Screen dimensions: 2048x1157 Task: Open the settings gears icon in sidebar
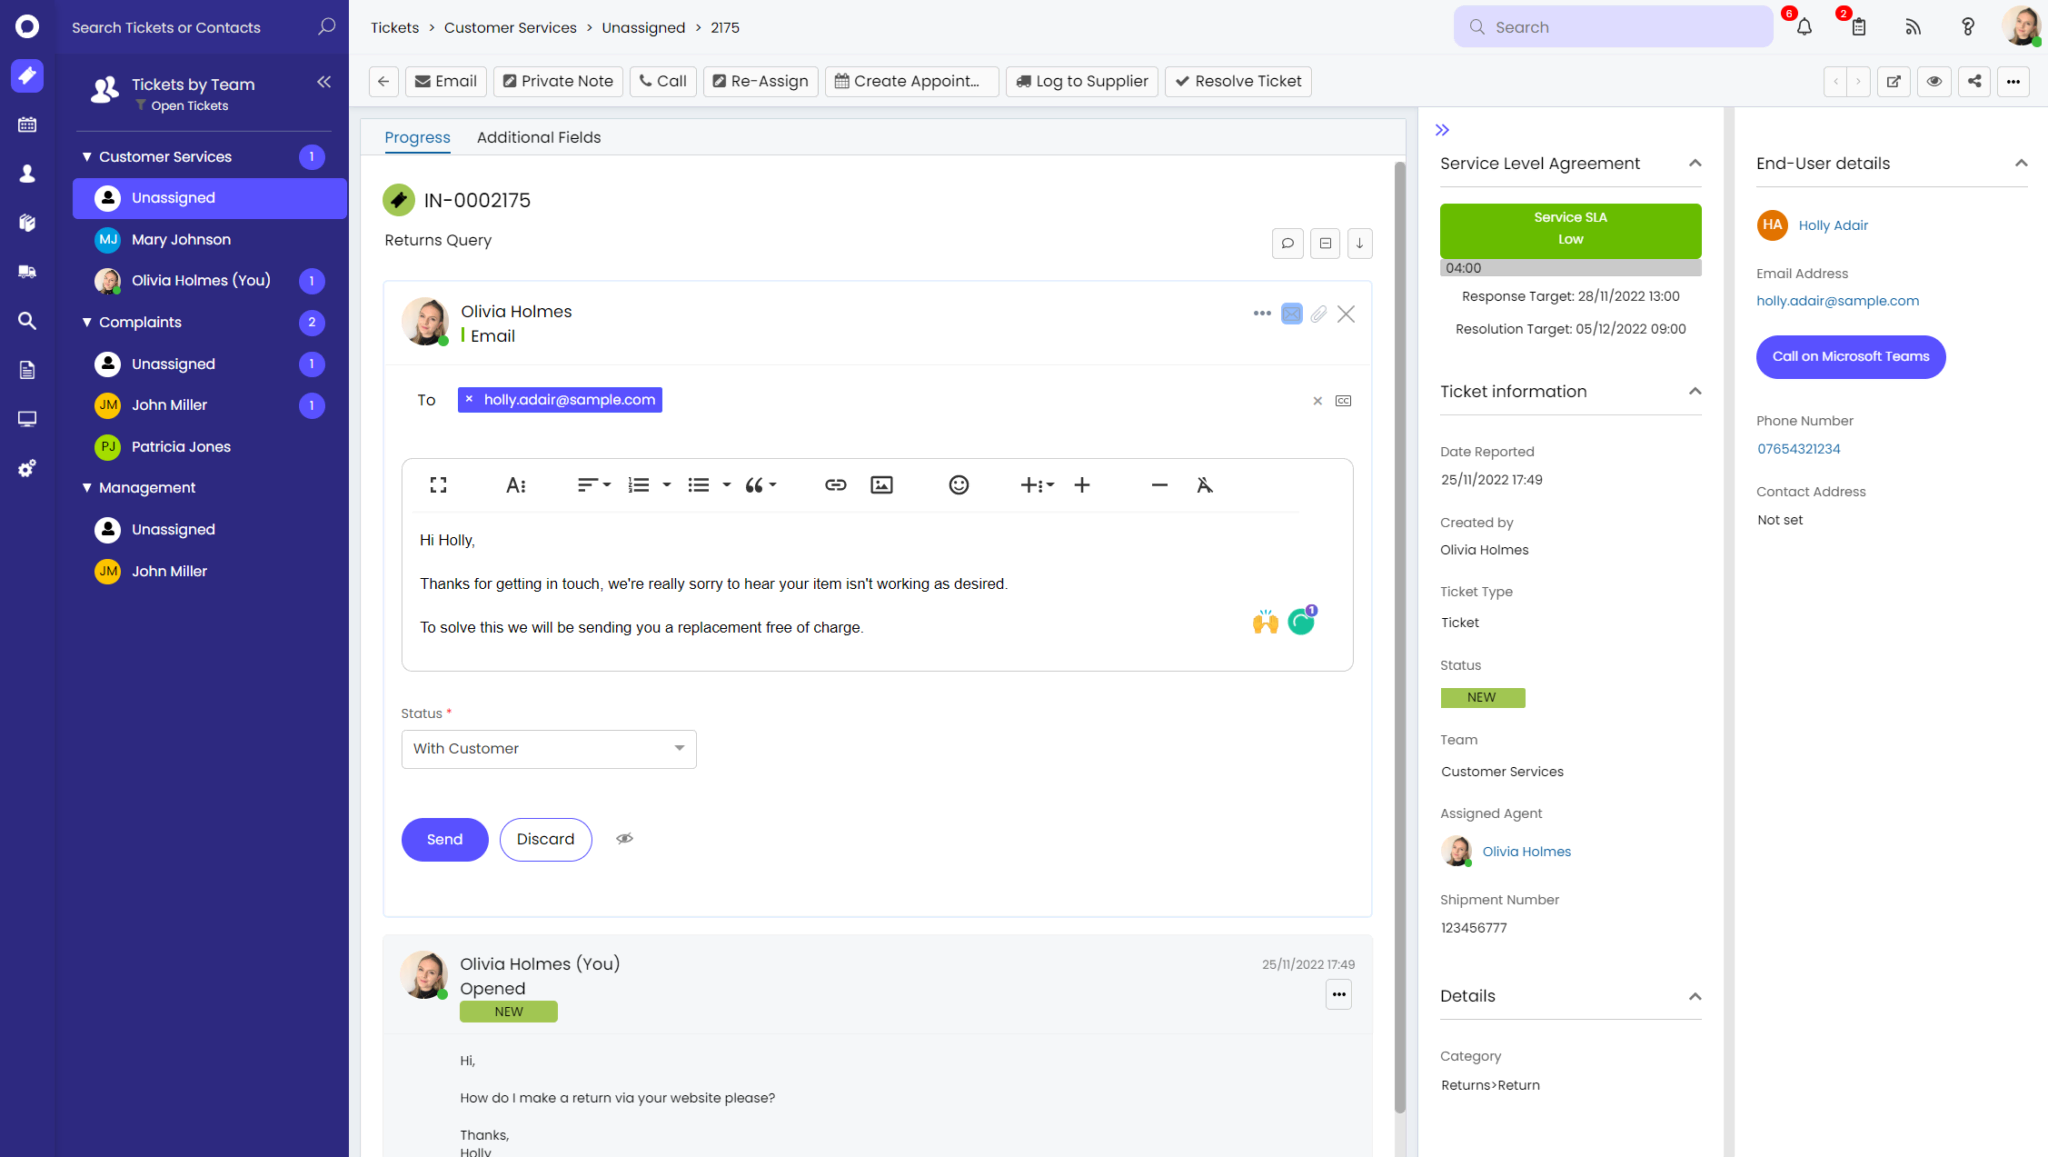27,468
